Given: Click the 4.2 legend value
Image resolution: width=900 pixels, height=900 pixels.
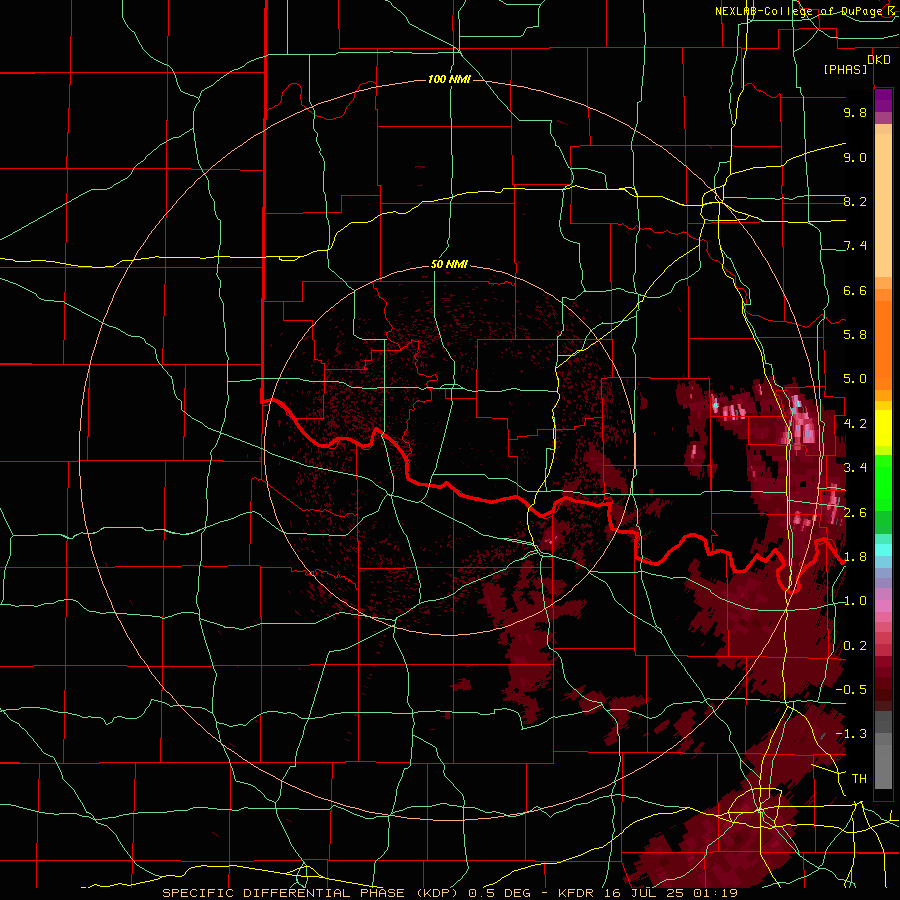Looking at the screenshot, I should [855, 423].
